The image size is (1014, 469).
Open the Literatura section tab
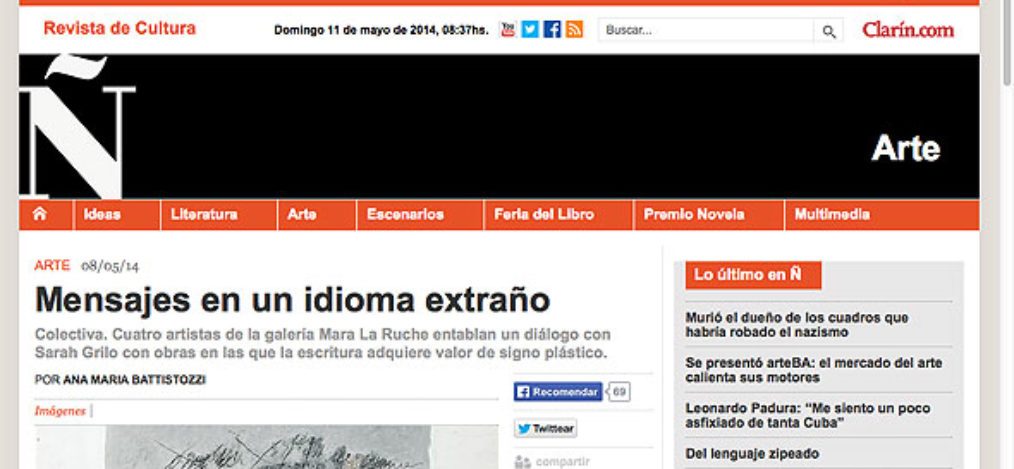[x=219, y=215]
